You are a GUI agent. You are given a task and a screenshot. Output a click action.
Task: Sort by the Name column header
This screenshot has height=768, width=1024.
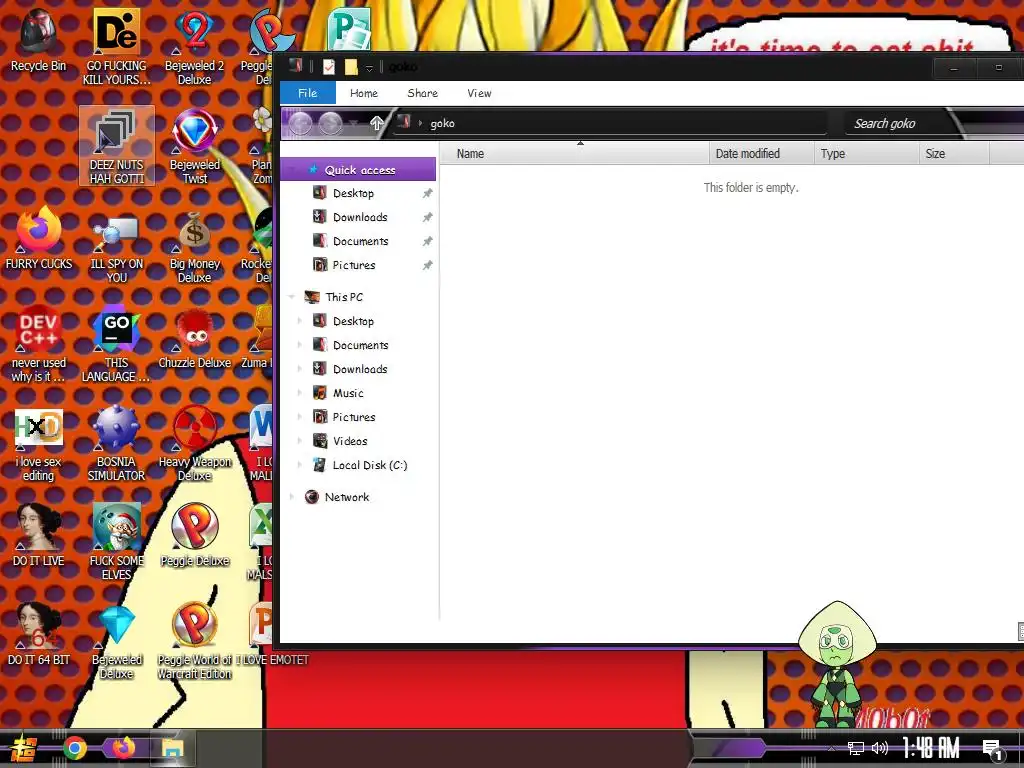(575, 154)
